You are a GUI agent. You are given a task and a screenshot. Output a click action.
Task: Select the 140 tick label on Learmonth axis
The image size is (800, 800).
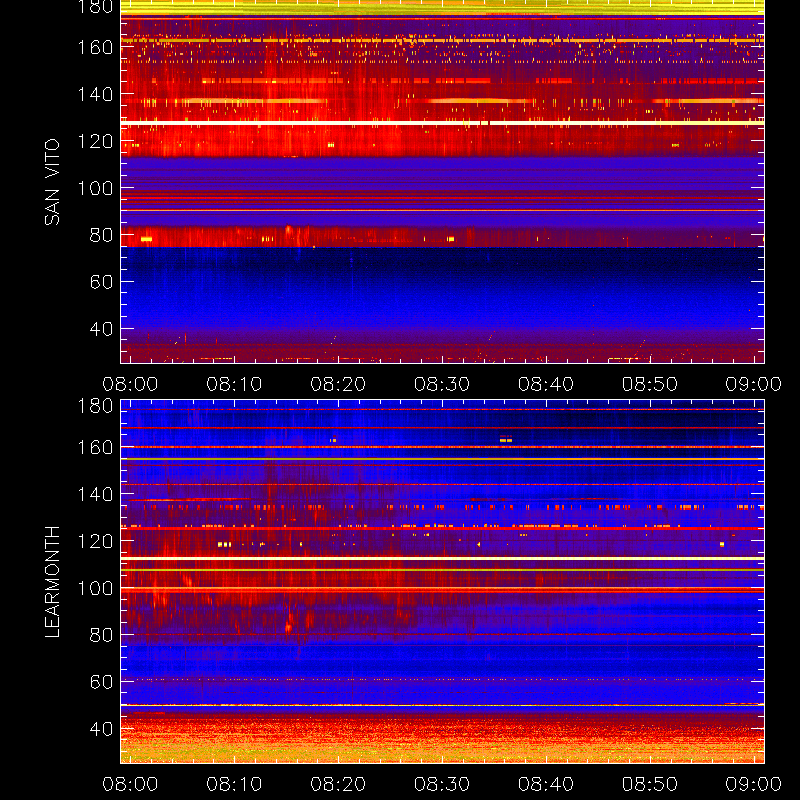coord(95,494)
